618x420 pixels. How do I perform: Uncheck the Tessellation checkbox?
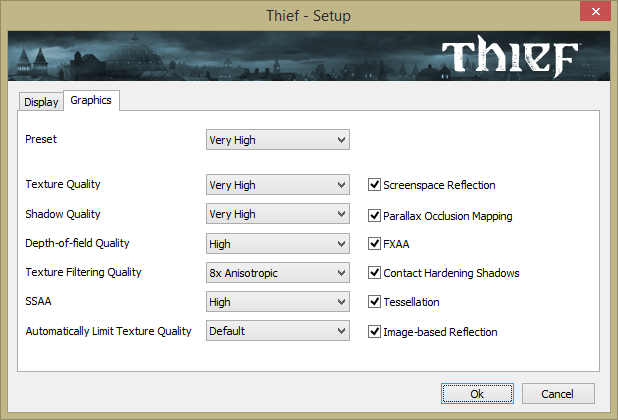(x=374, y=302)
